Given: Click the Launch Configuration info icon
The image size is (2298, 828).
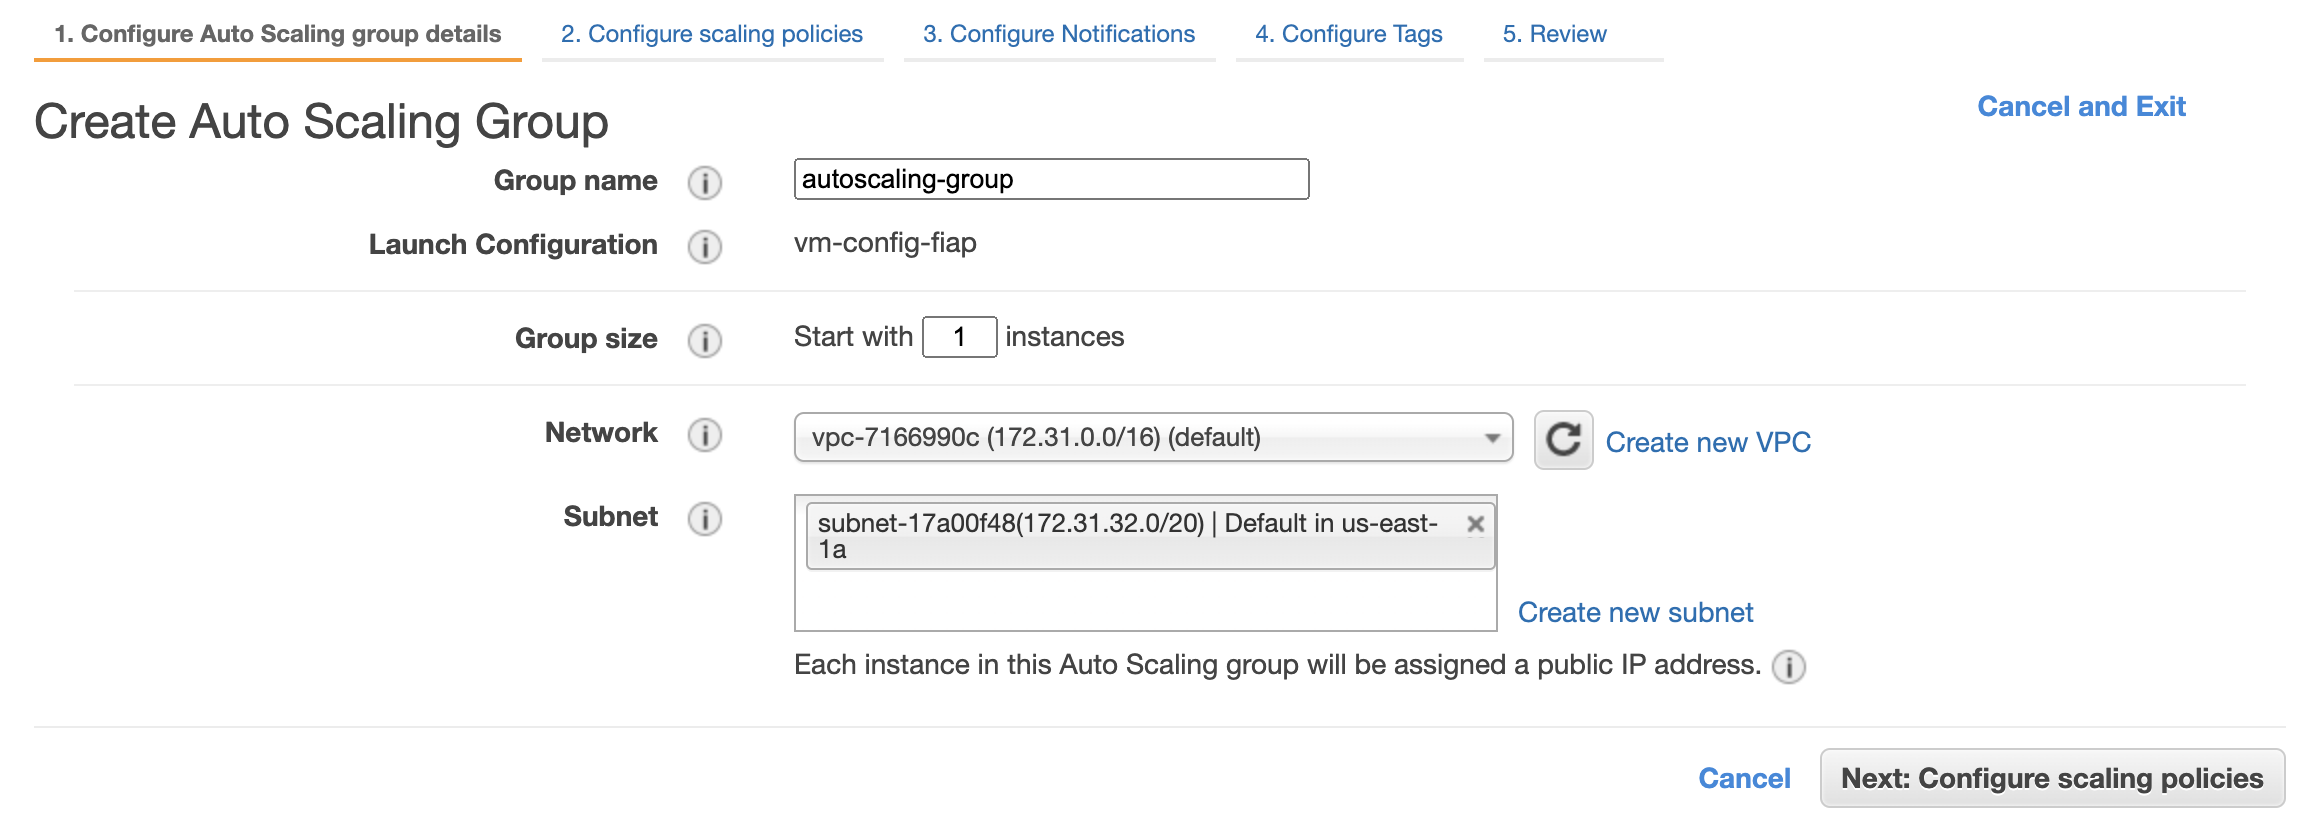Looking at the screenshot, I should [x=704, y=247].
